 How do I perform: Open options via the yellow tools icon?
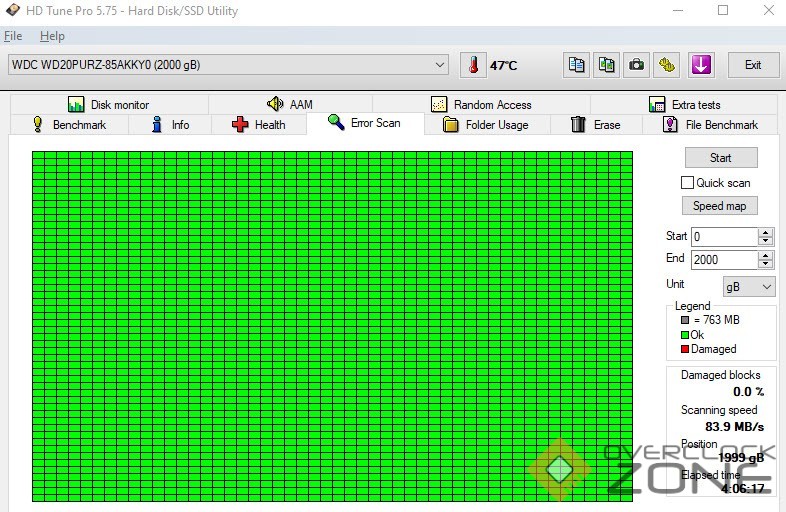[x=667, y=65]
